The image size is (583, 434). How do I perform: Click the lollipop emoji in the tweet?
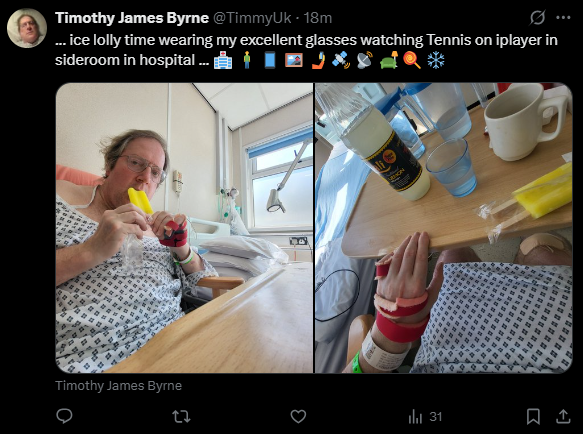point(412,60)
